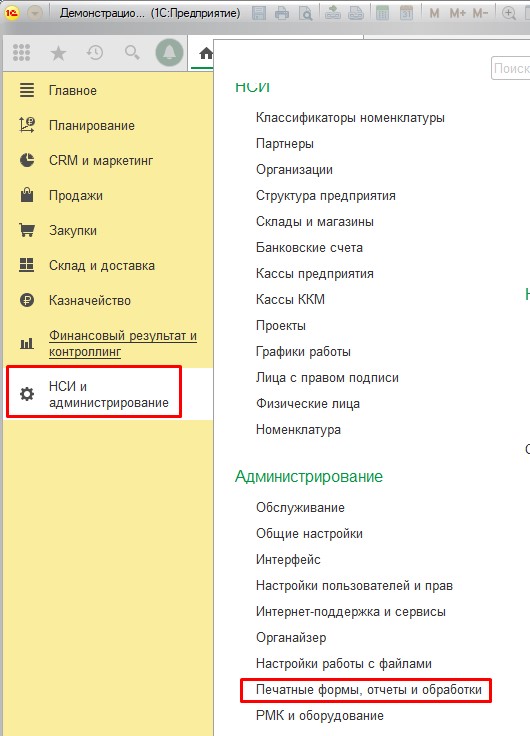530x736 pixels.
Task: Open Классификаторы номенклатуры link
Action: tap(350, 117)
